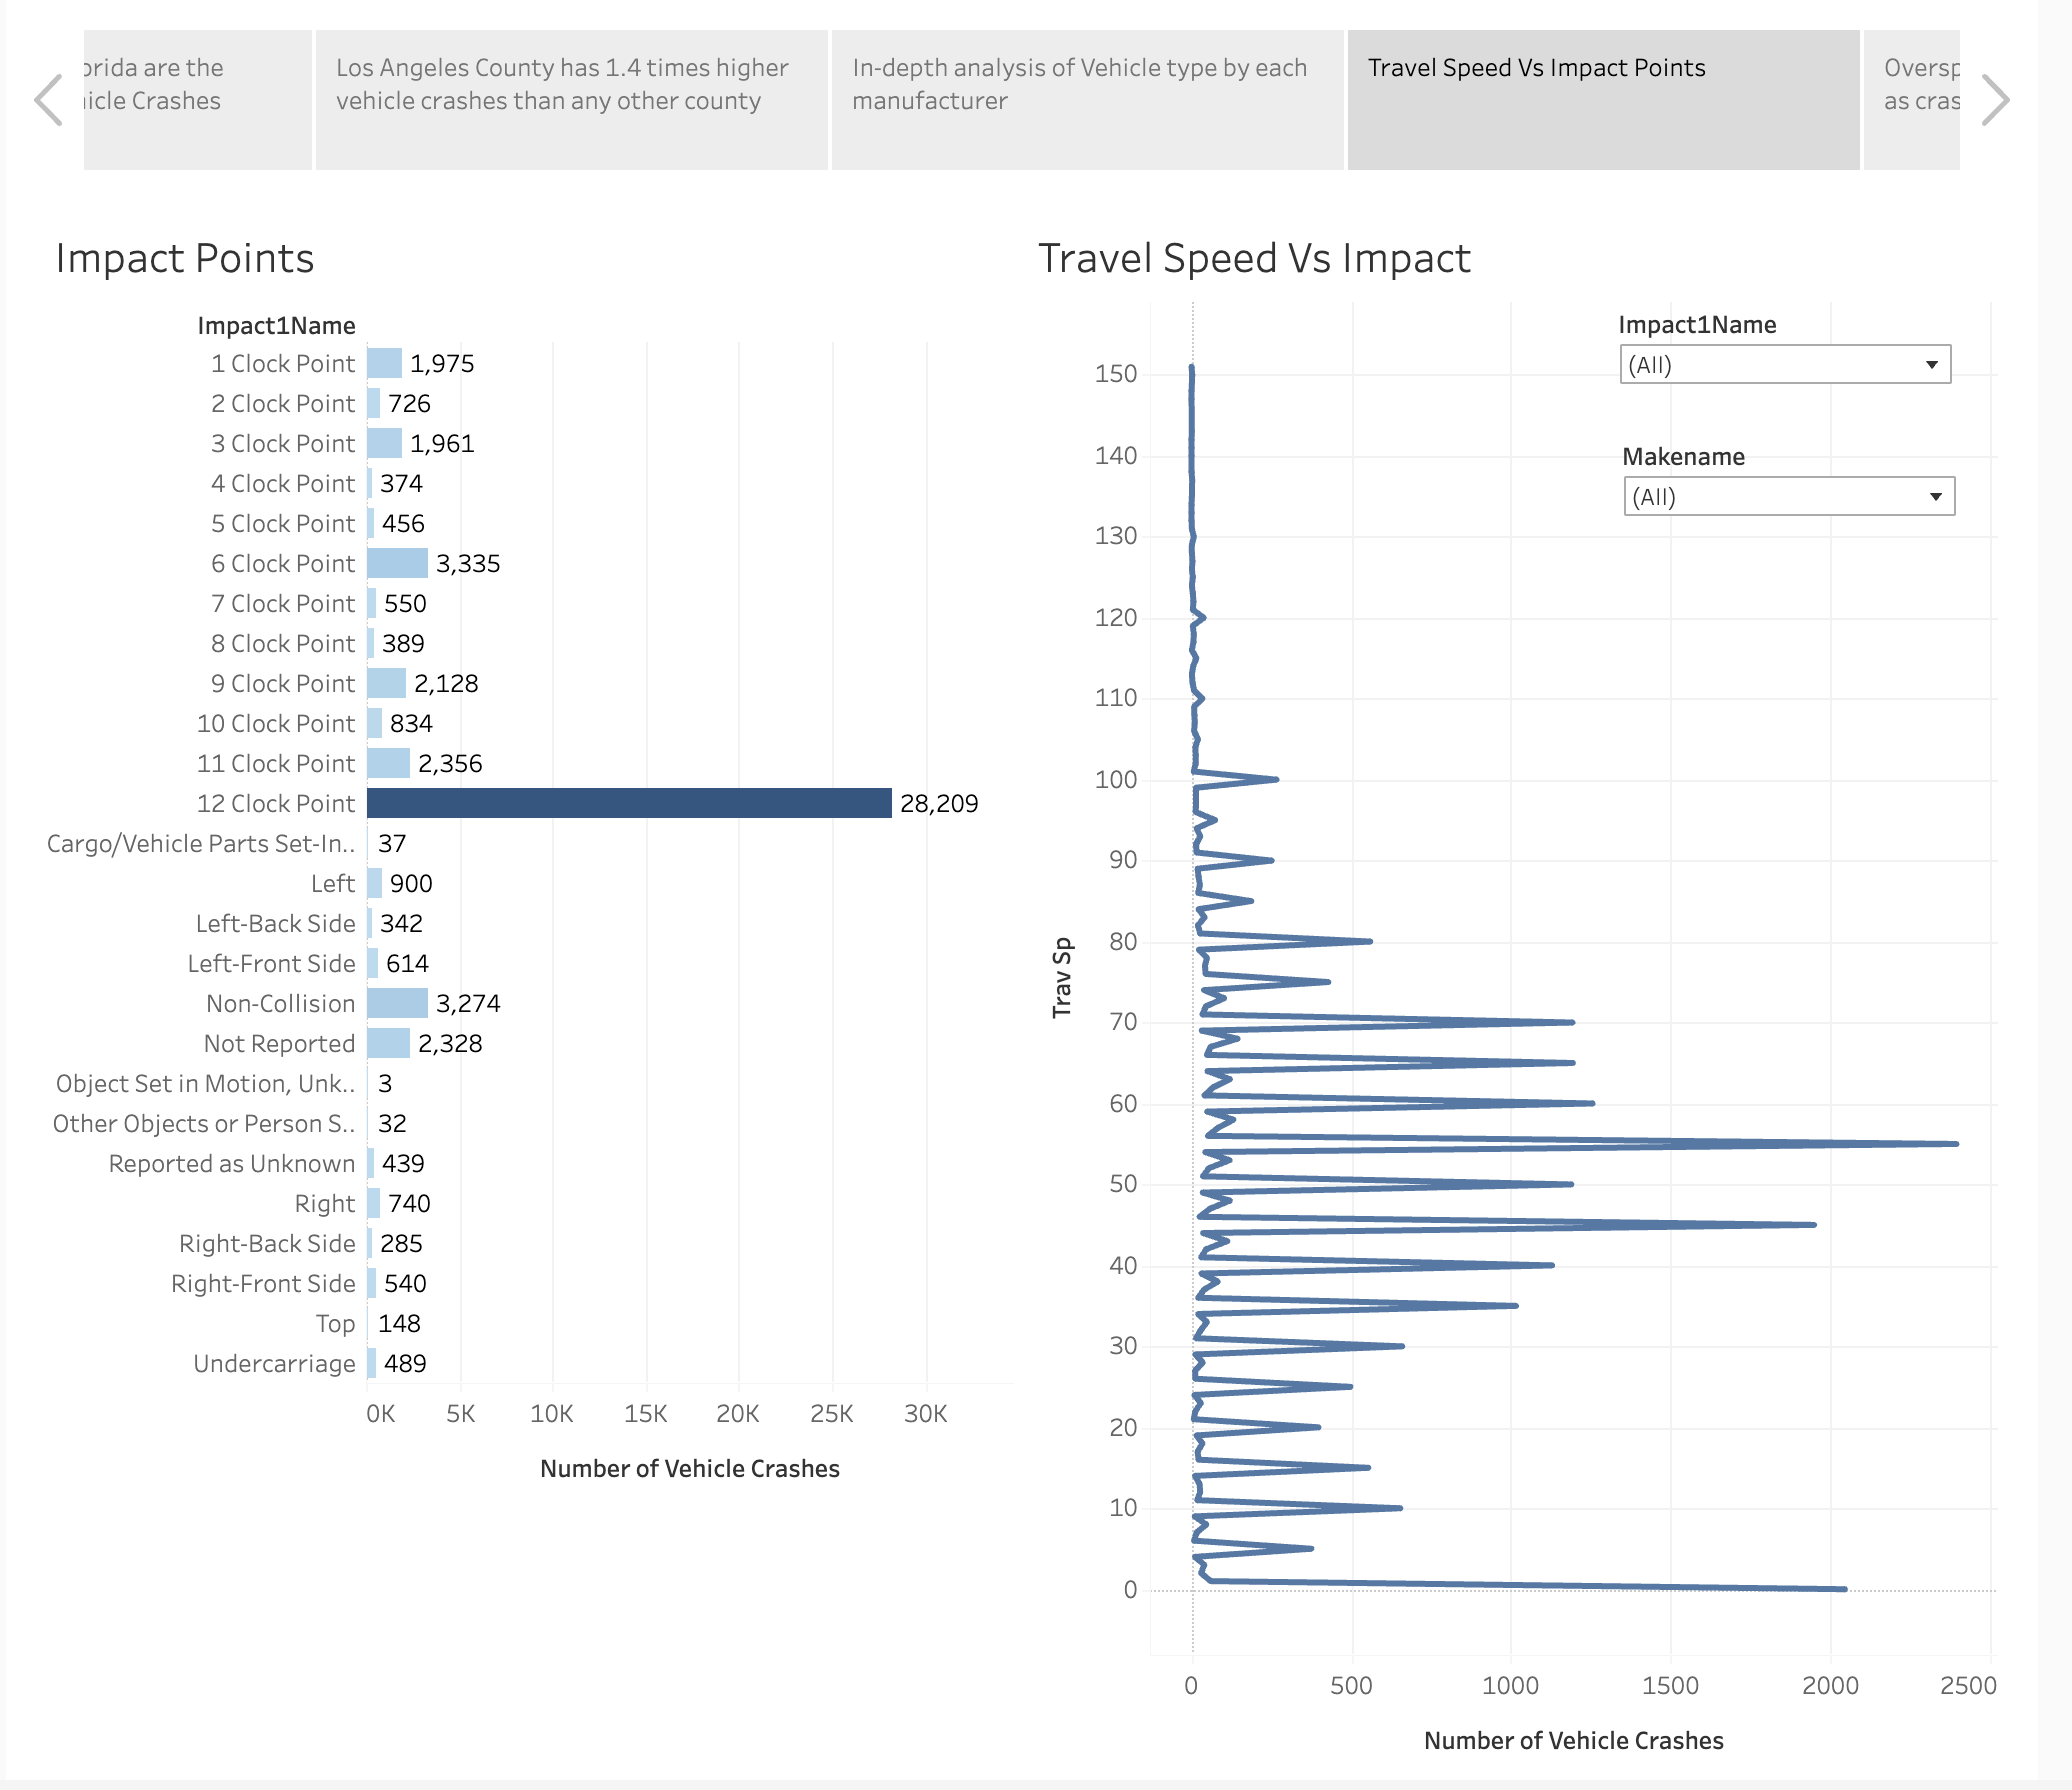Open the Impact1Name filter dropdown
Image resolution: width=2072 pixels, height=1790 pixels.
[x=1785, y=365]
